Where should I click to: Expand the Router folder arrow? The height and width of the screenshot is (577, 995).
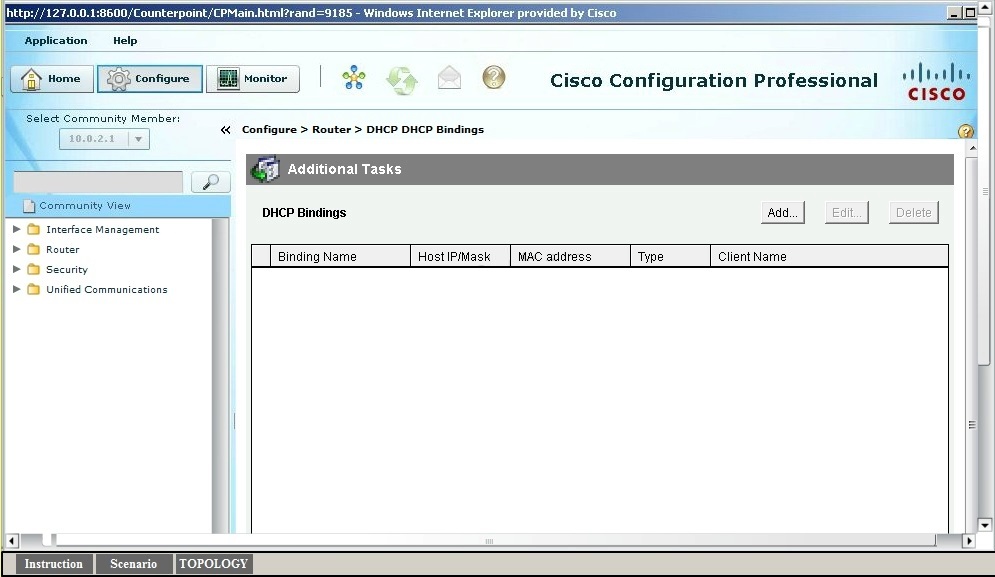coord(16,249)
